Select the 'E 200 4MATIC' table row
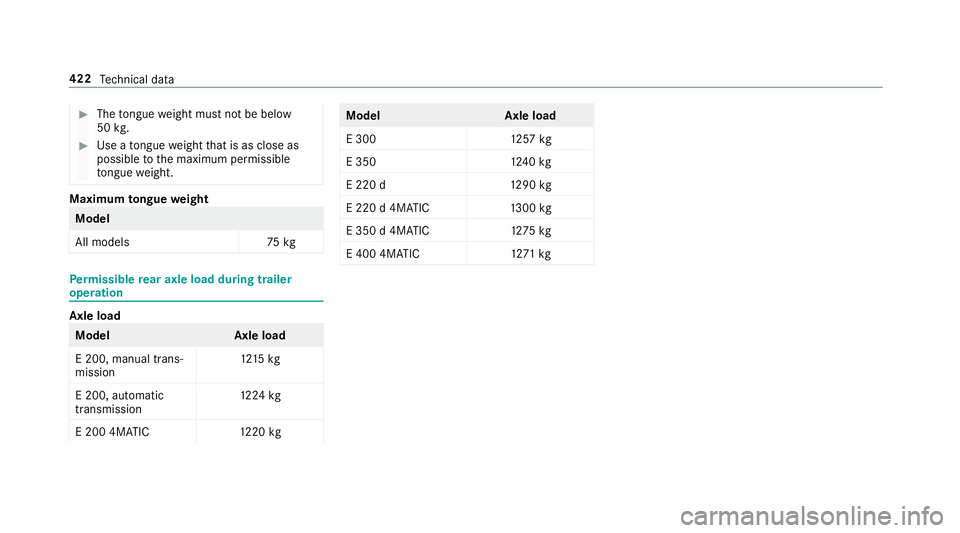This screenshot has width=960, height=533. (196, 431)
